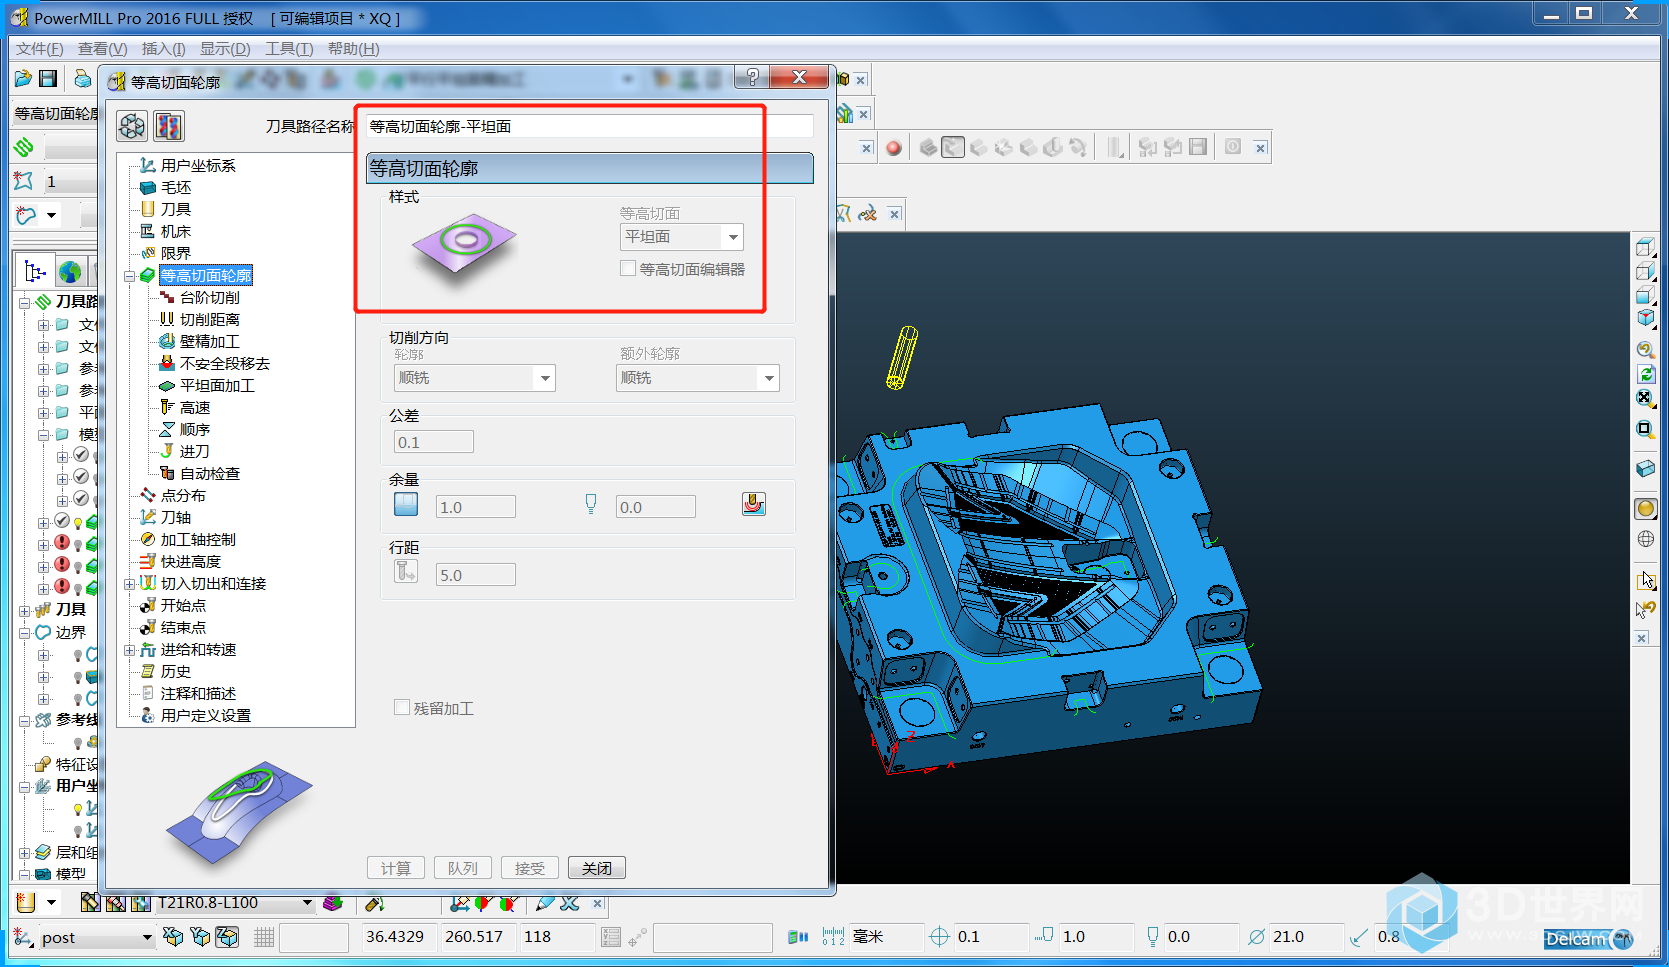Select 平坦面加工 in strategy tree
The image size is (1669, 967).
tap(216, 386)
